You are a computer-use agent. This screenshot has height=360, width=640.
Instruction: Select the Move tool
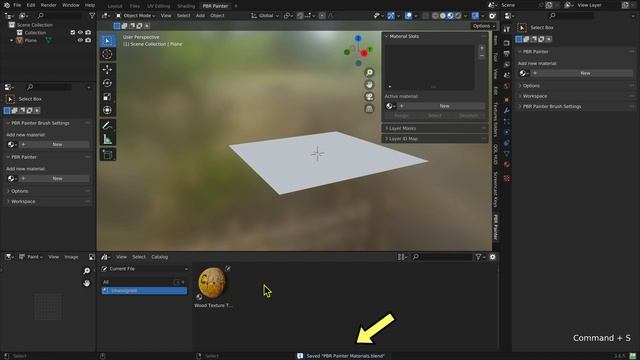click(108, 69)
